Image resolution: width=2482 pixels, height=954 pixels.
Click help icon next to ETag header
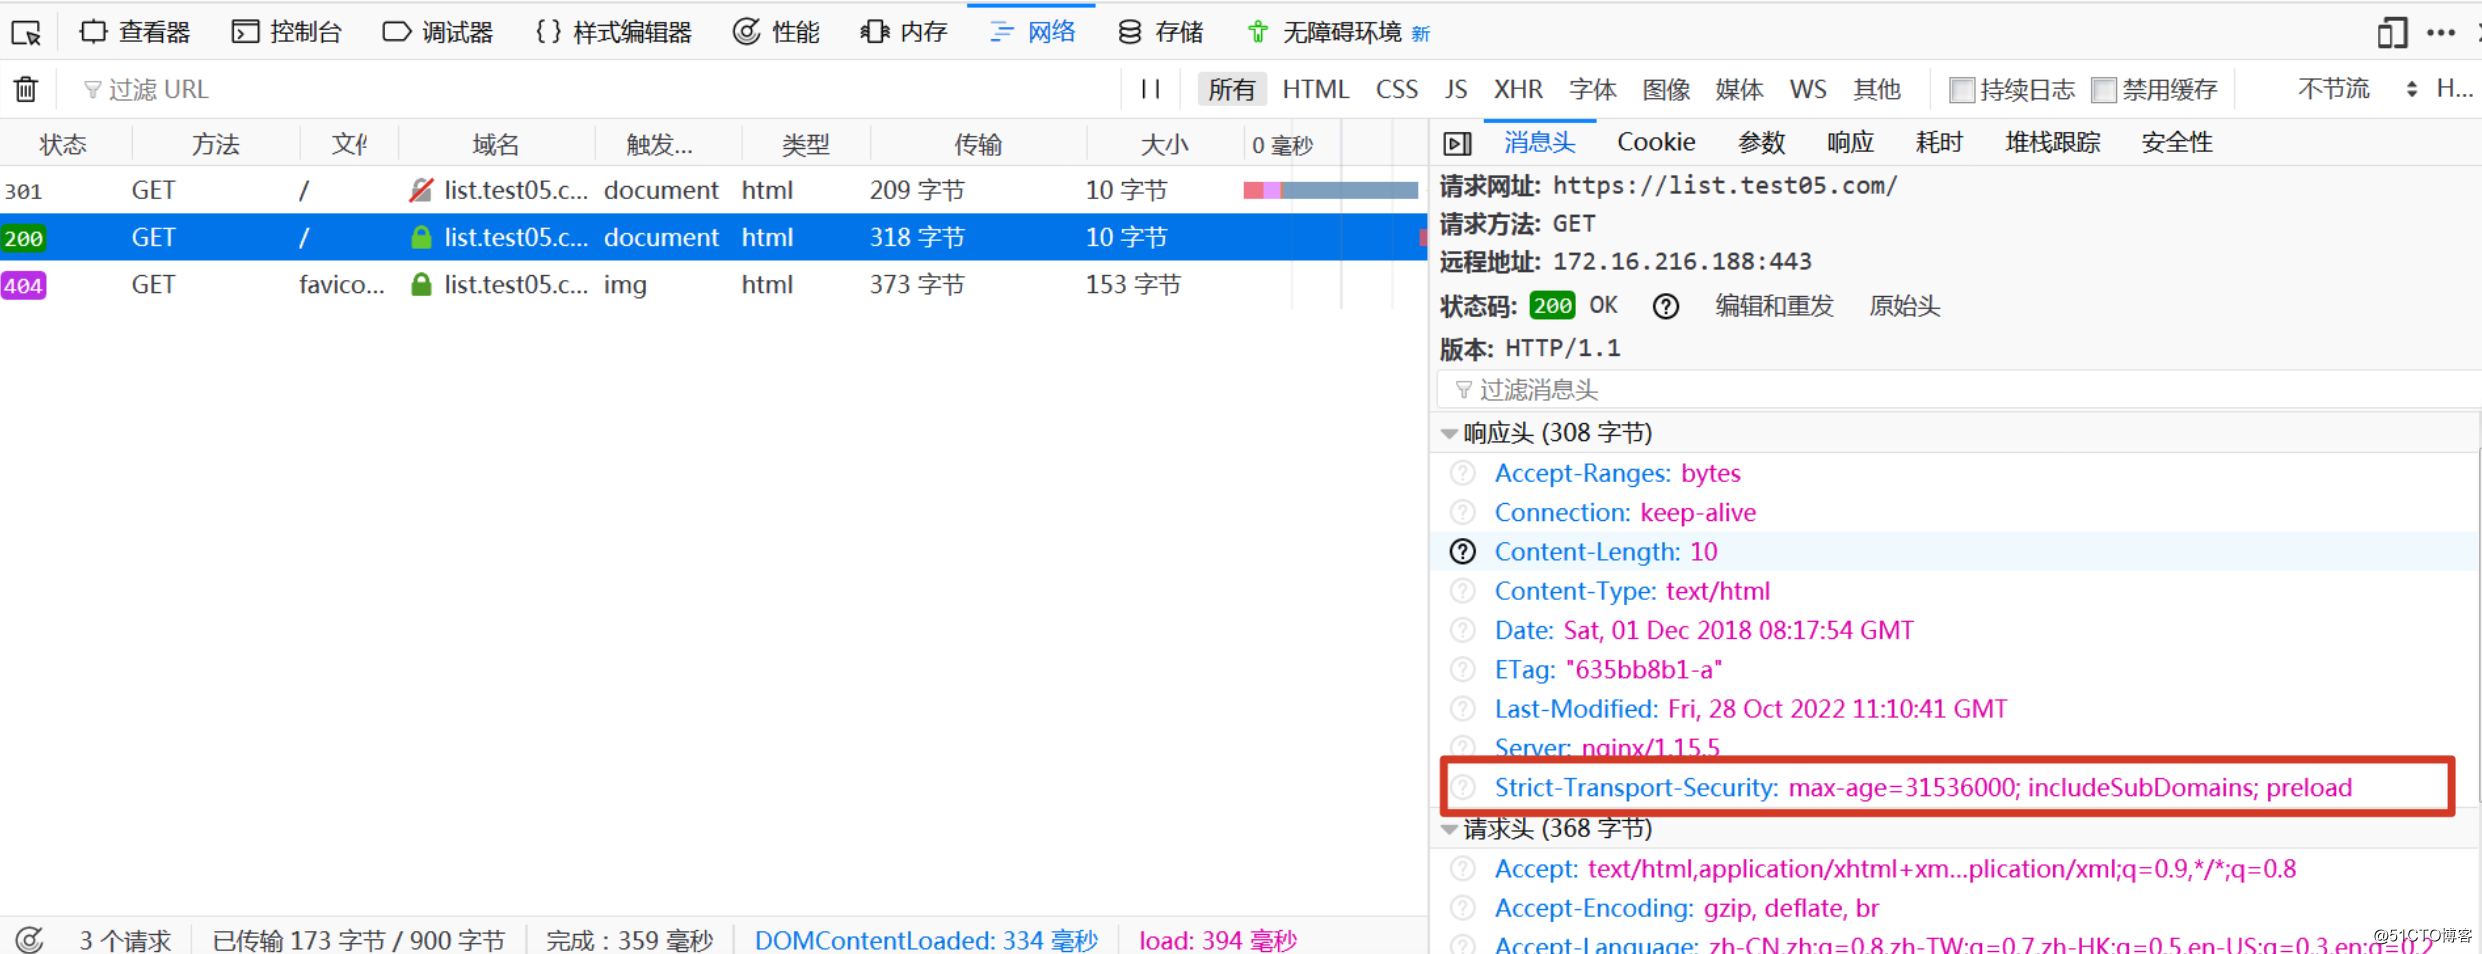click(1463, 669)
